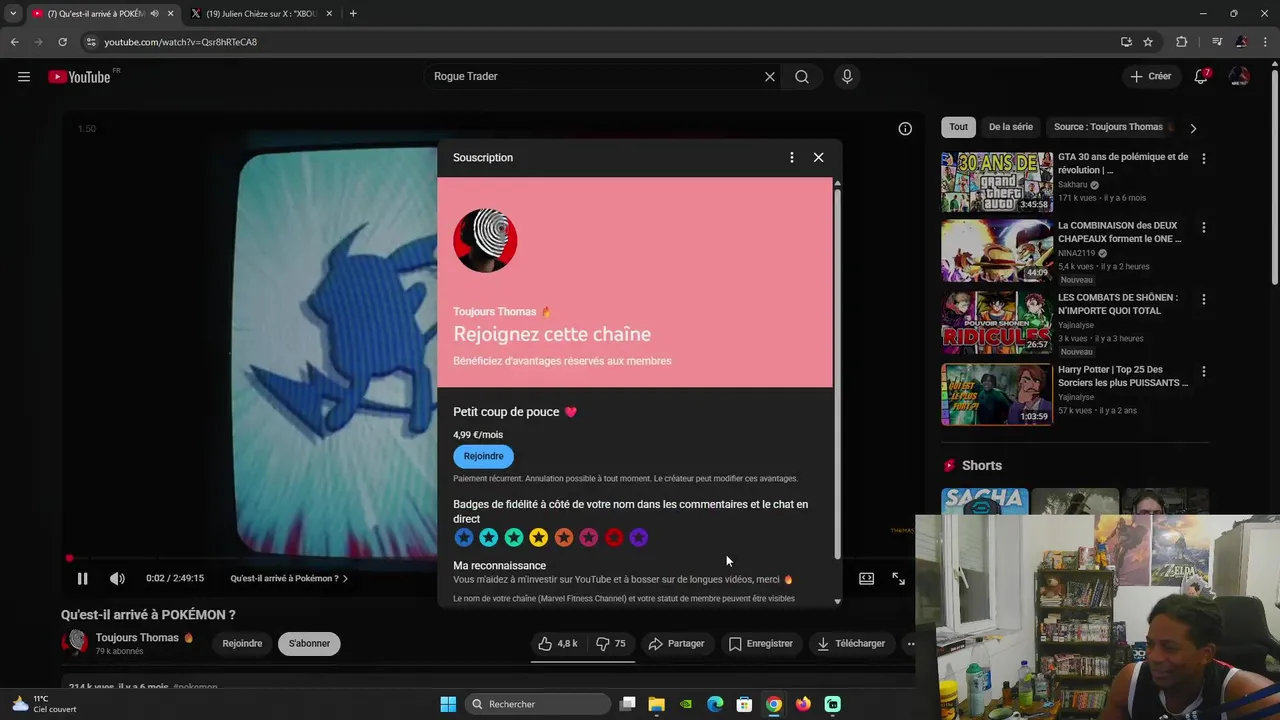
Task: Open Windows Start menu
Action: [448, 704]
